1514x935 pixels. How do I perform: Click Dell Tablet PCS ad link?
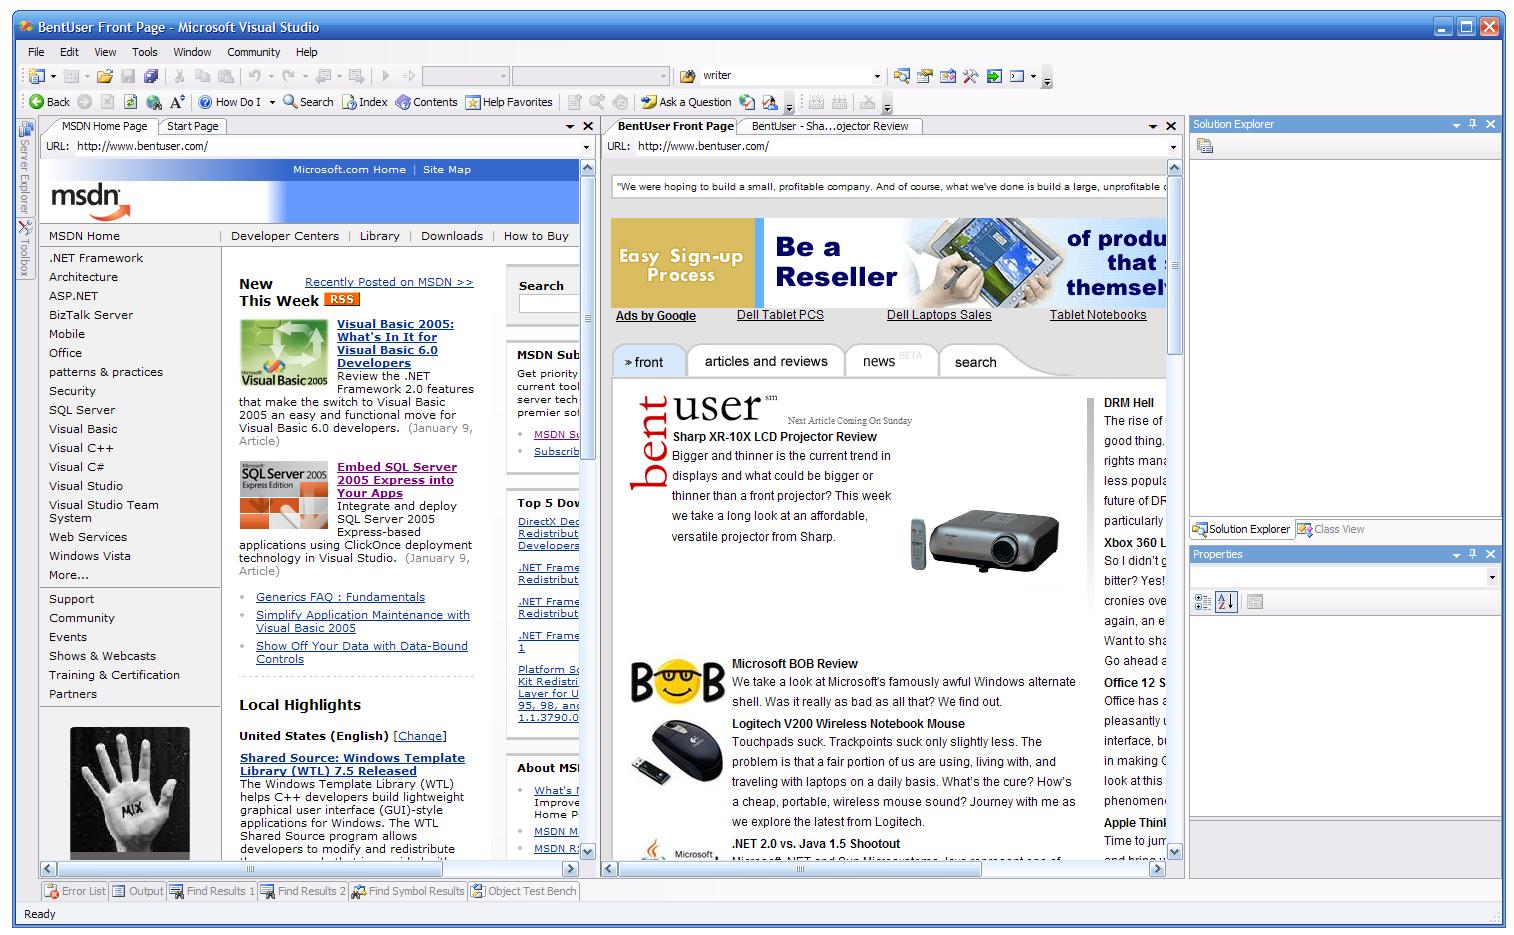tap(780, 315)
